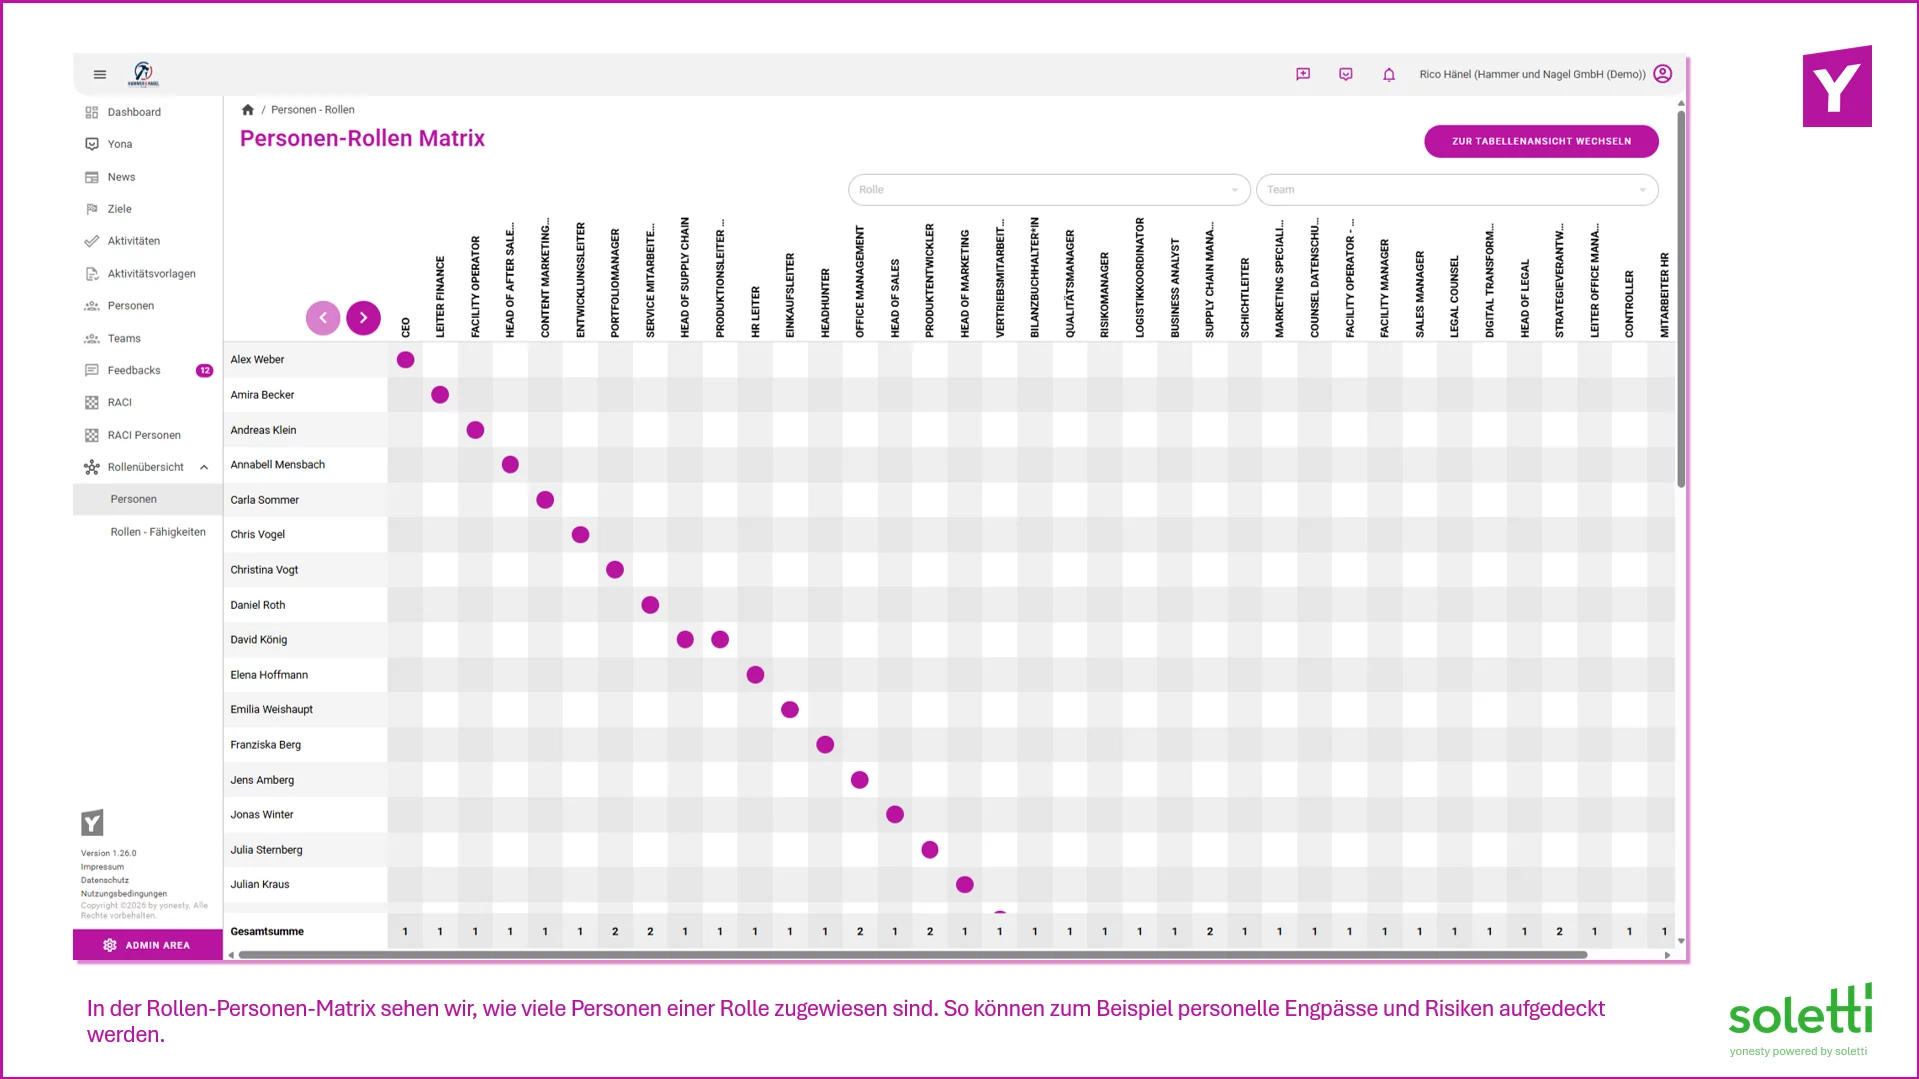Image resolution: width=1919 pixels, height=1079 pixels.
Task: Toggle Amira Becker's Leiter Finance dot
Action: 440,395
